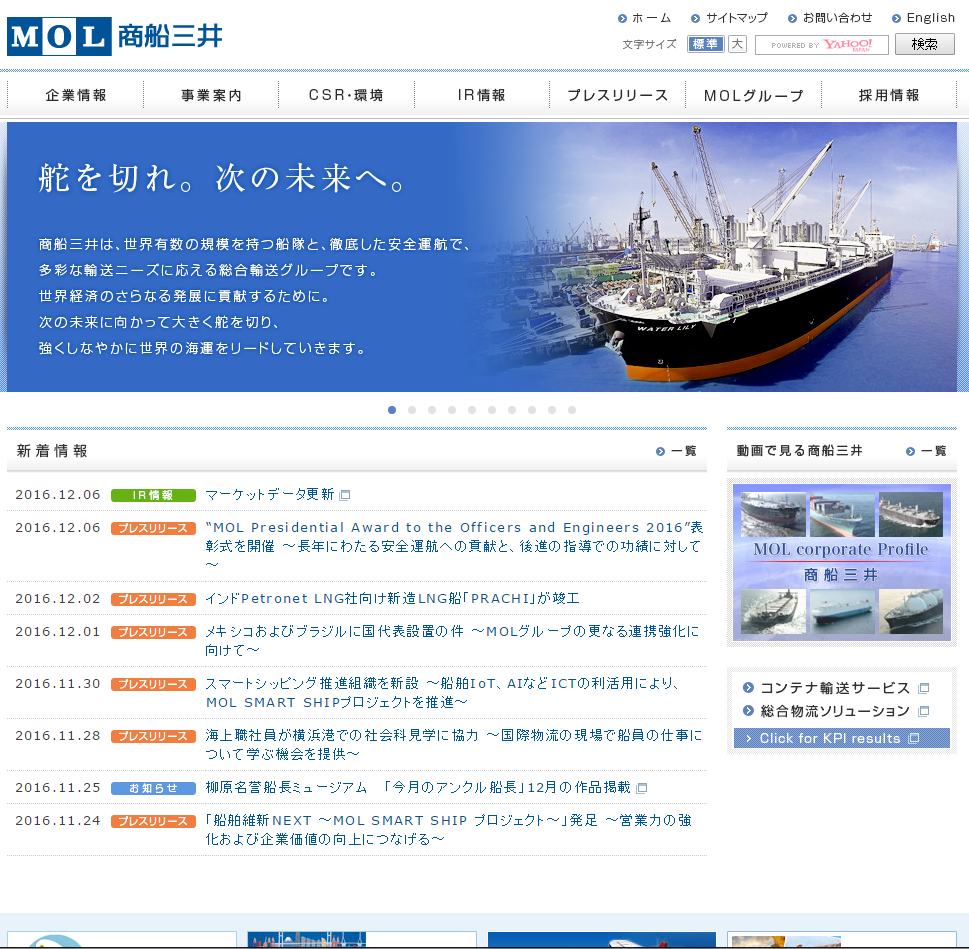
Task: Click the Yahoo search input field
Action: (x=820, y=45)
